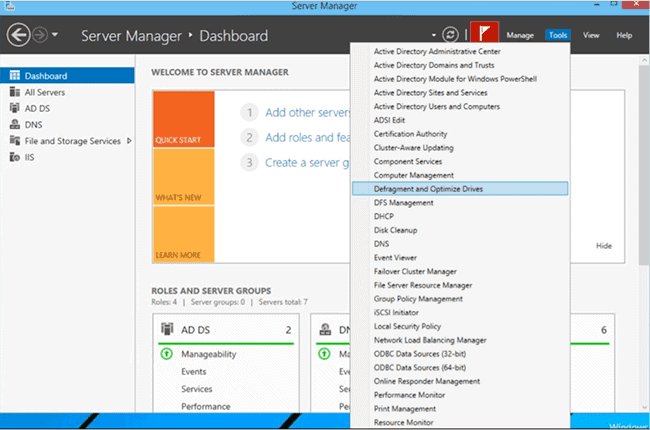The image size is (650, 430).
Task: Open the Learn More tile
Action: [x=184, y=234]
